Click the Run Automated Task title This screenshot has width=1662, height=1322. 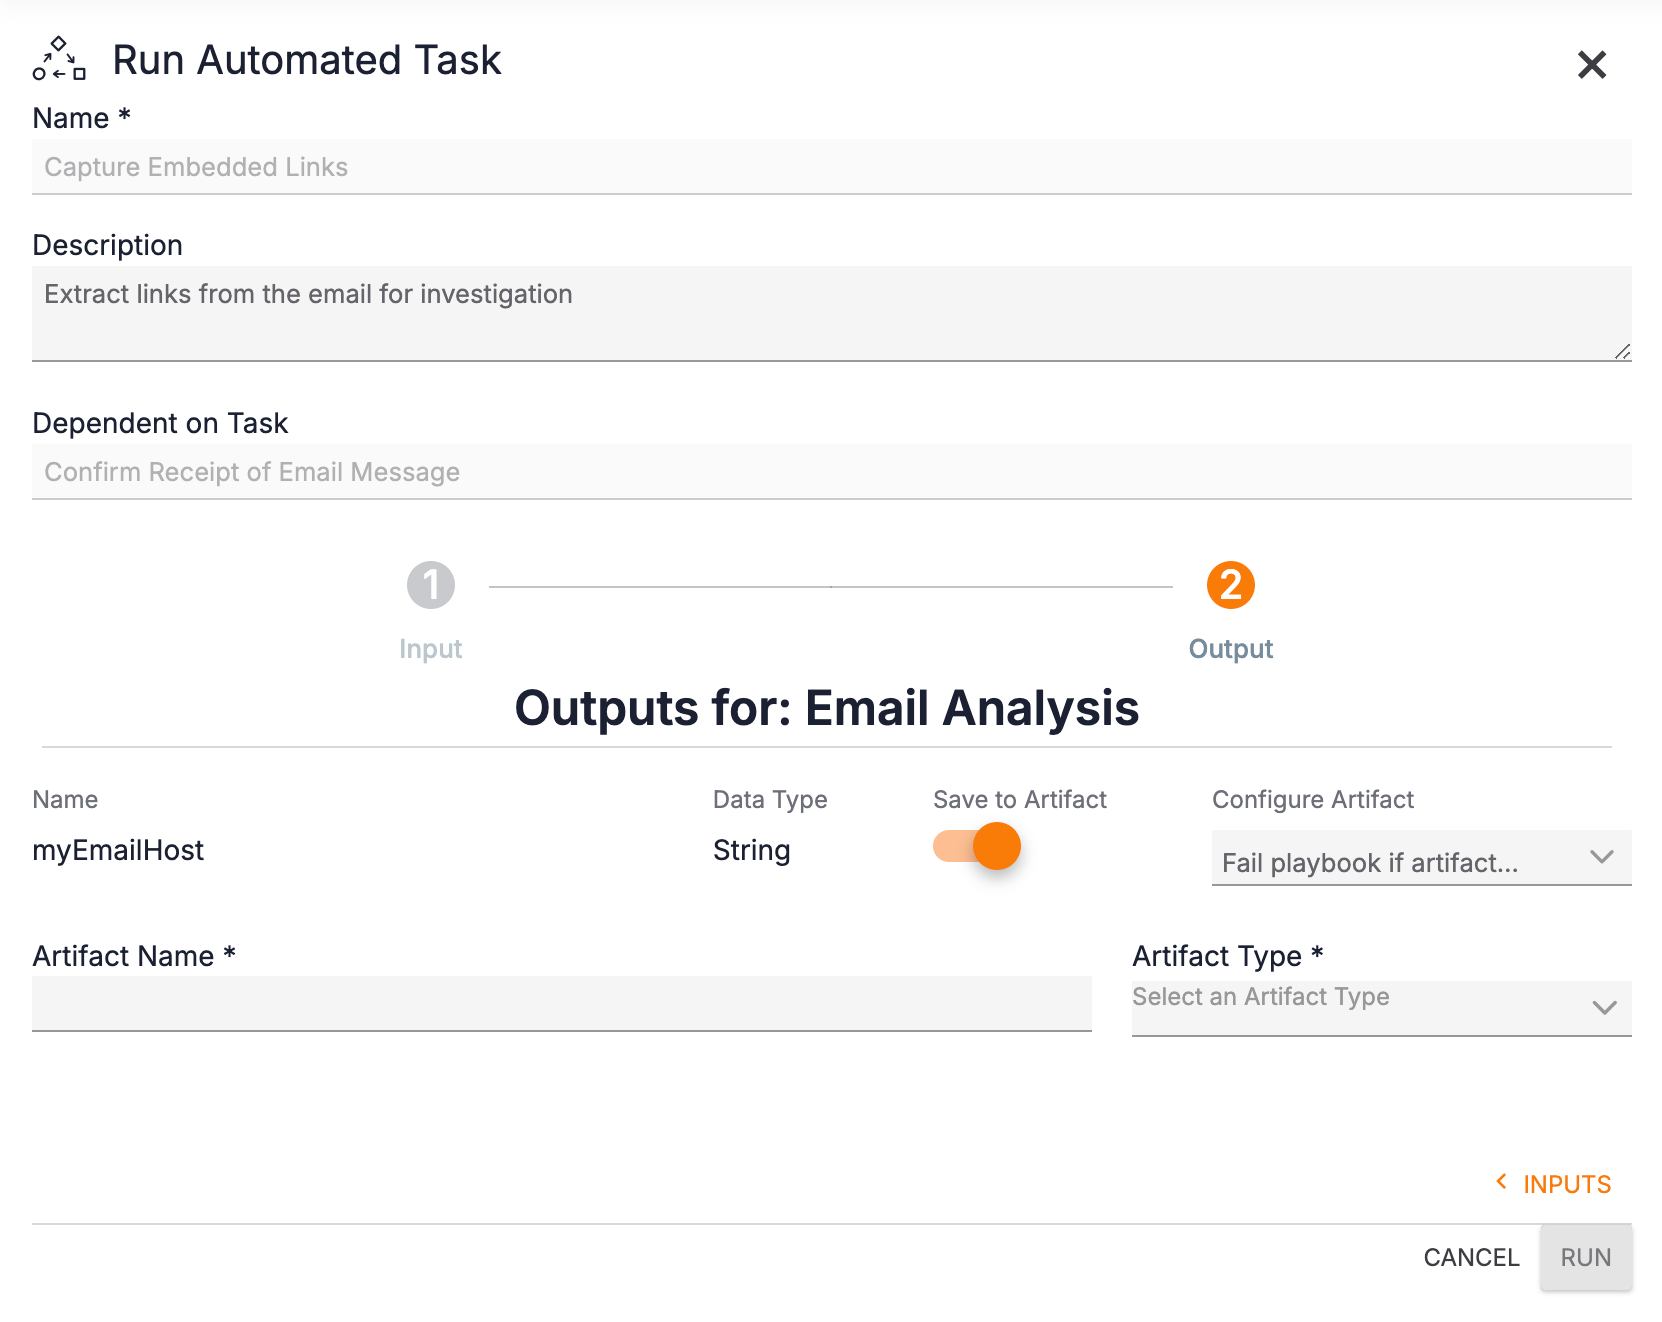306,60
